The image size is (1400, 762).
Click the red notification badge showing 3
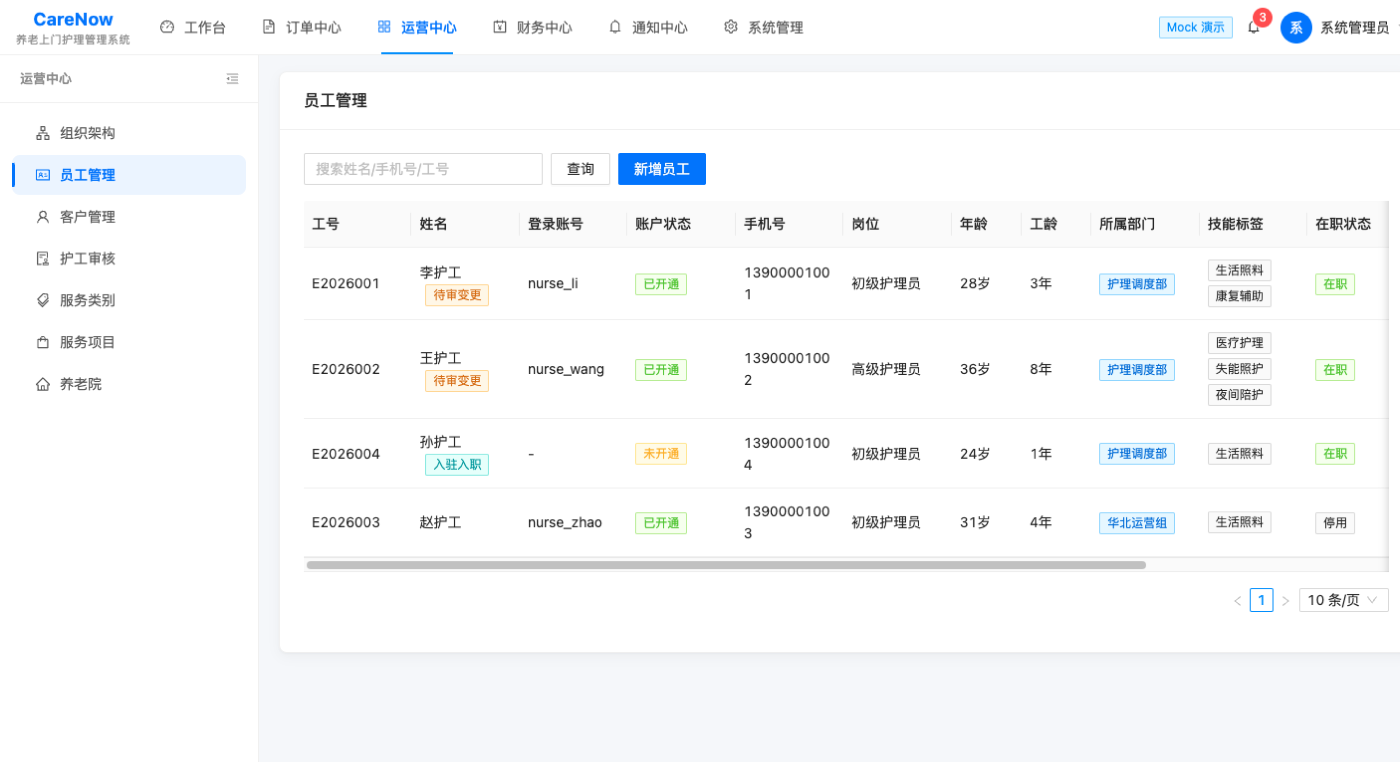pyautogui.click(x=1263, y=17)
